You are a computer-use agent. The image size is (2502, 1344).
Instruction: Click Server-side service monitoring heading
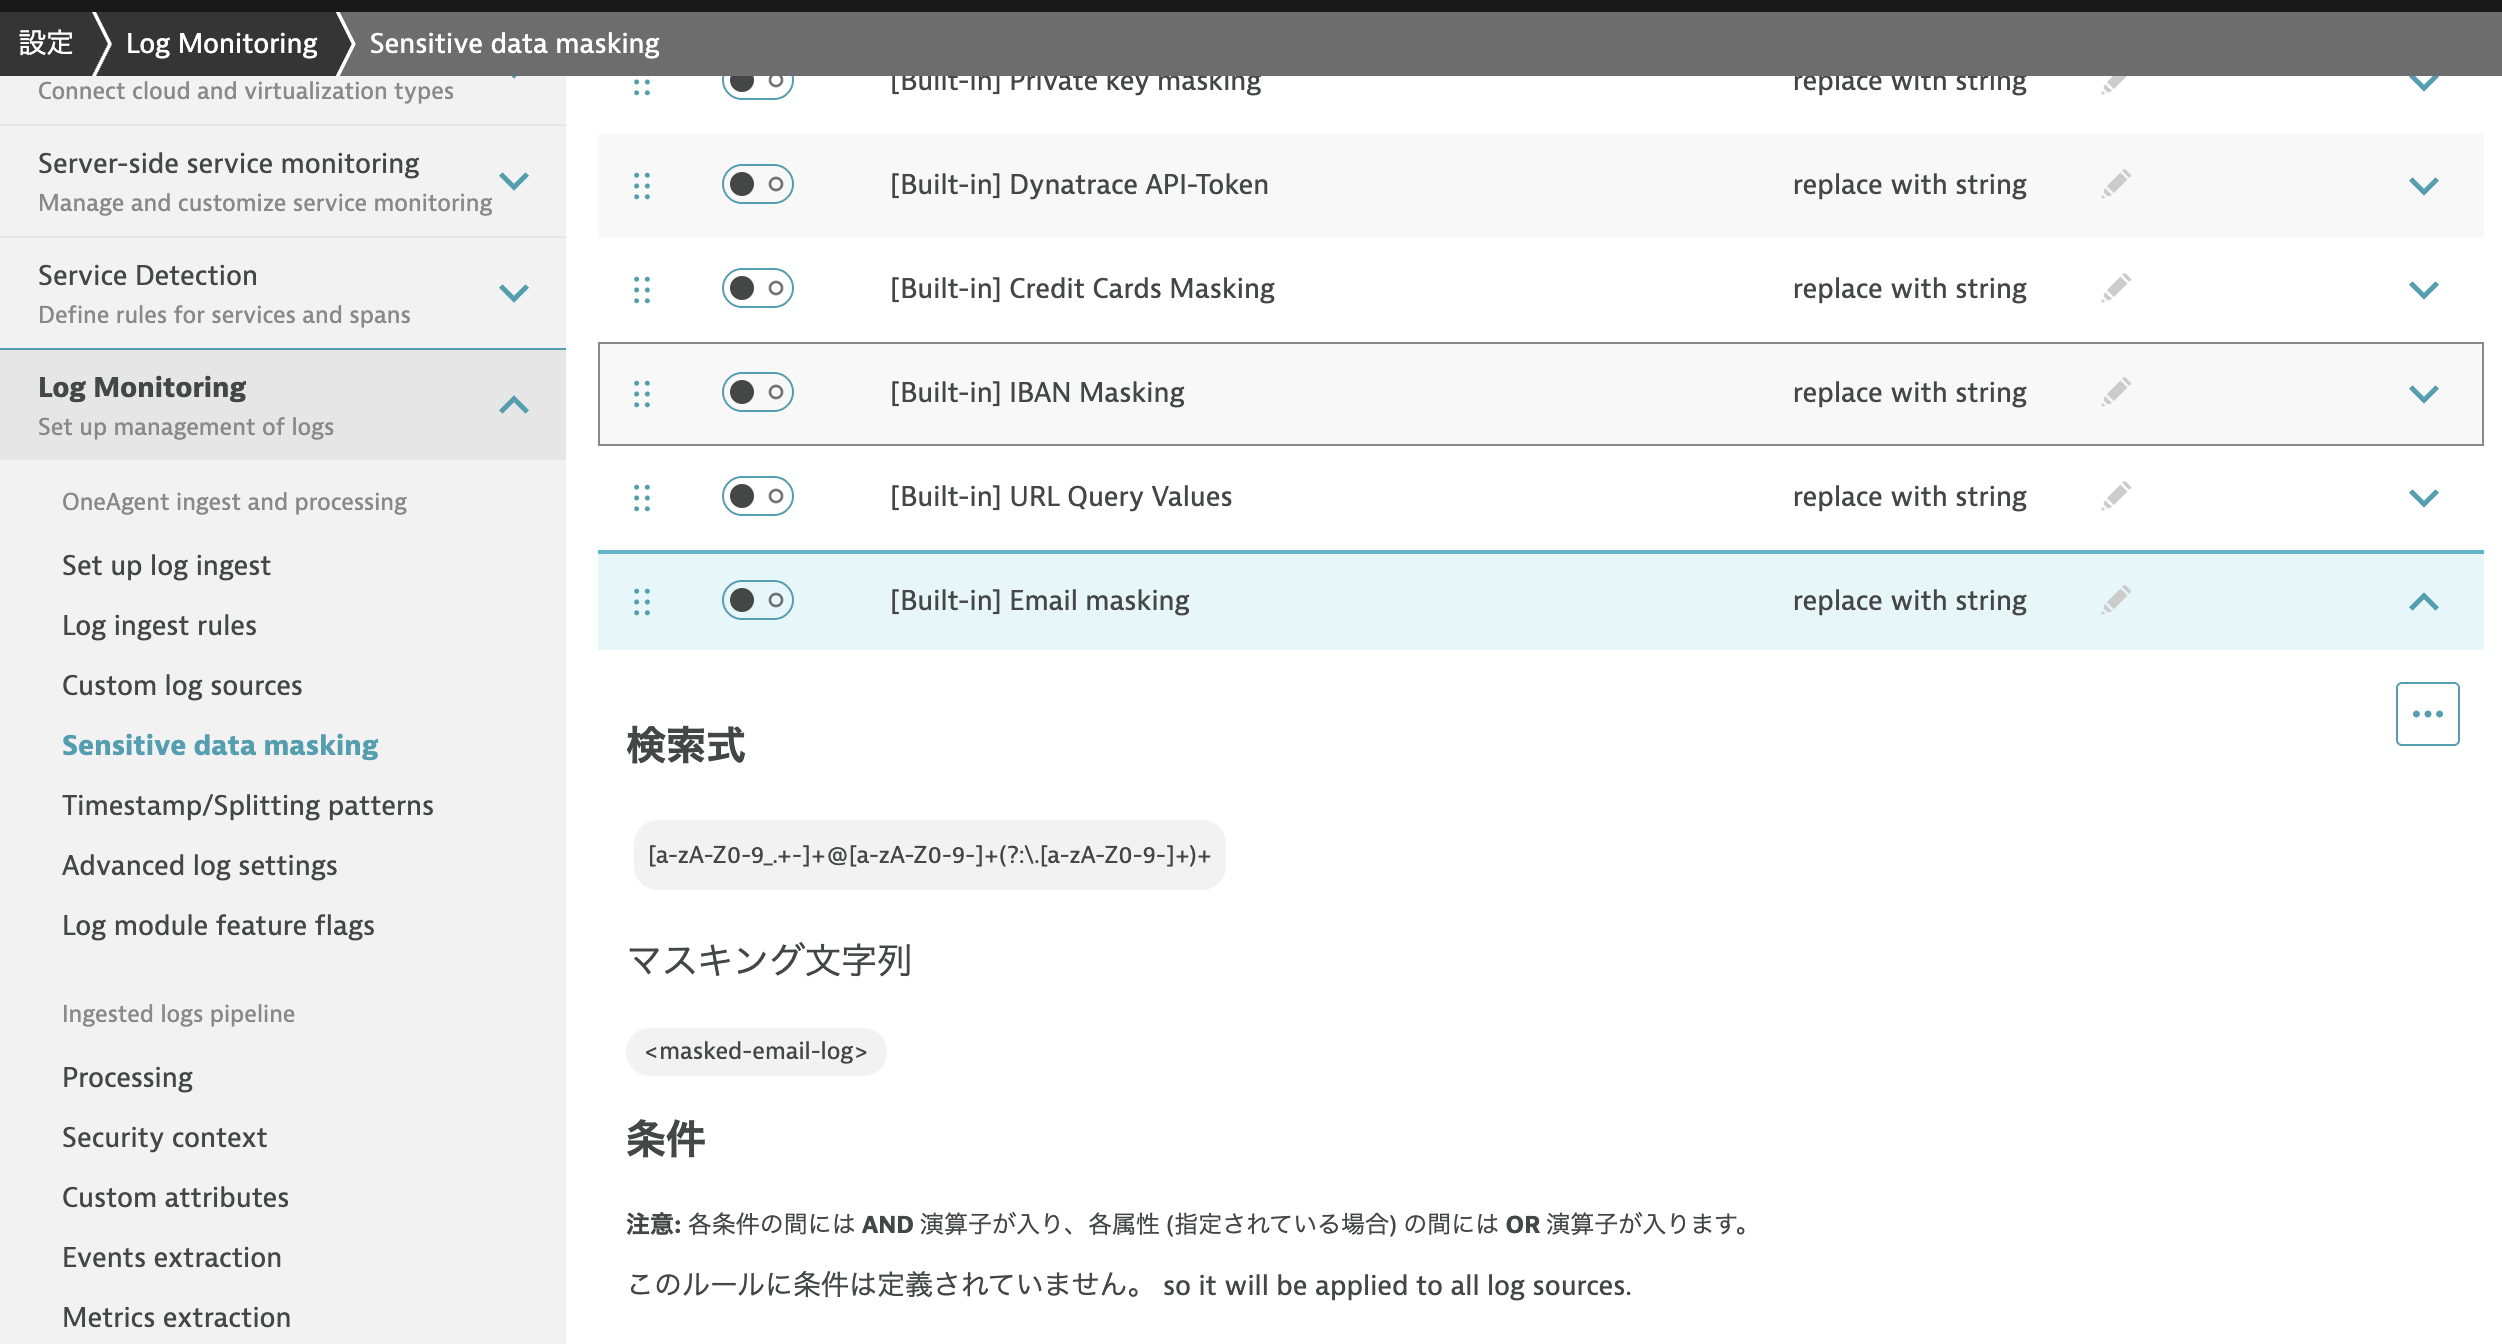pos(229,163)
